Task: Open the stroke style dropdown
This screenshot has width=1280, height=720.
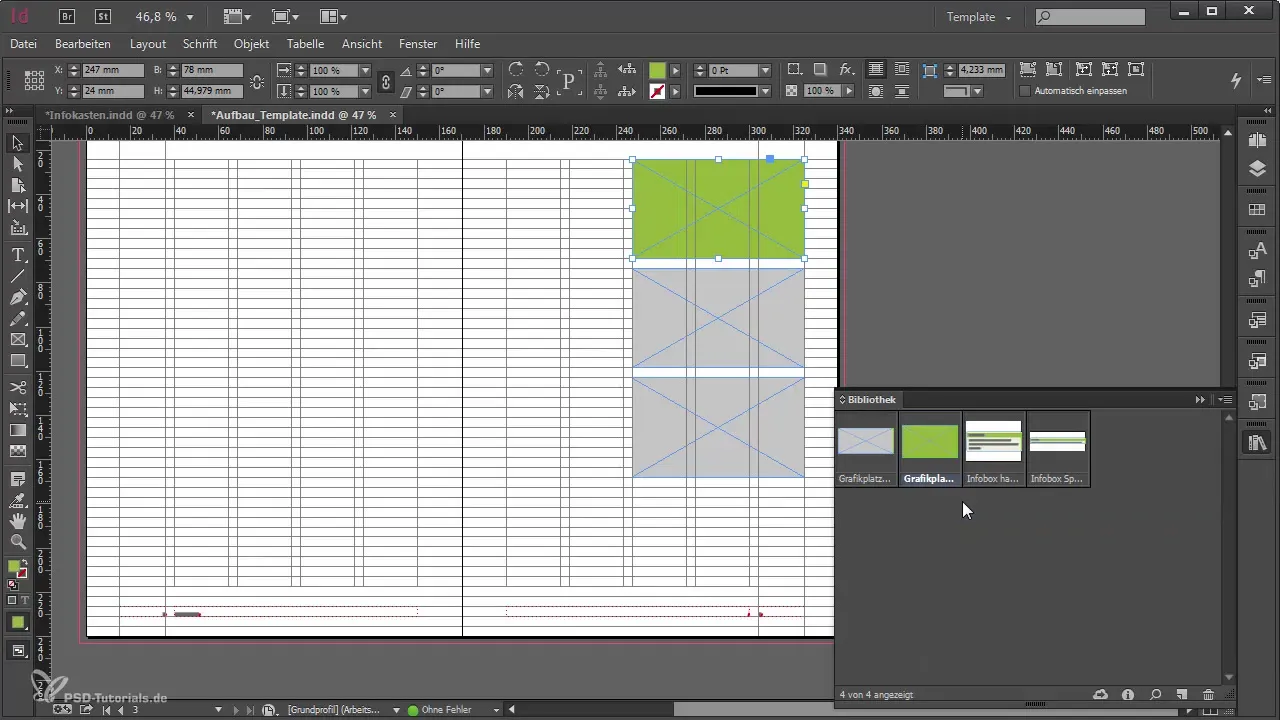Action: [765, 91]
